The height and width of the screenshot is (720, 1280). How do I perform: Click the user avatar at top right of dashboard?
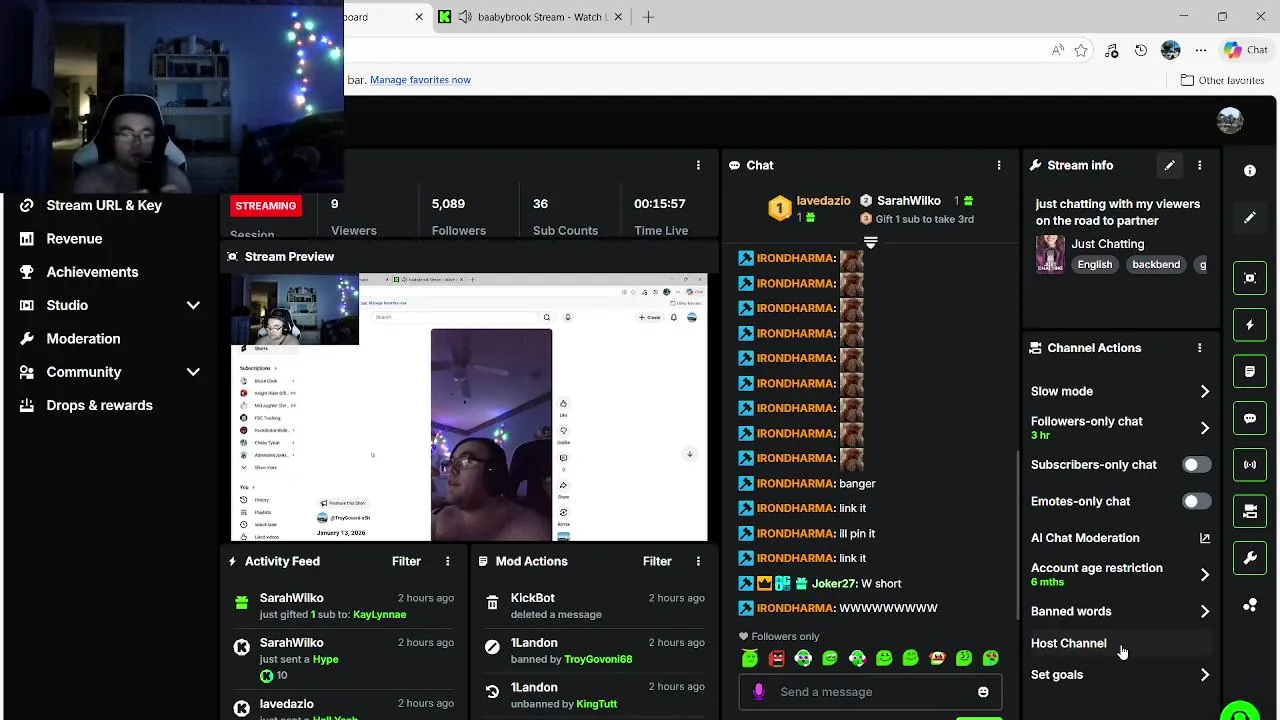click(1230, 121)
